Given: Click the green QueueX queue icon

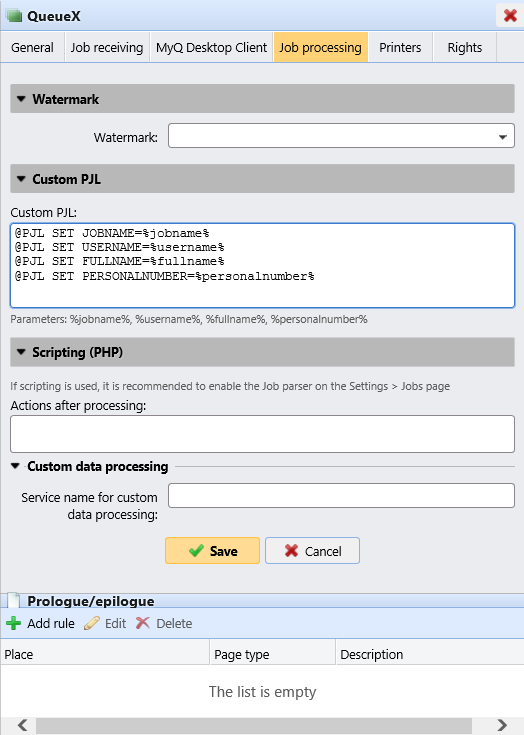Looking at the screenshot, I should [14, 15].
